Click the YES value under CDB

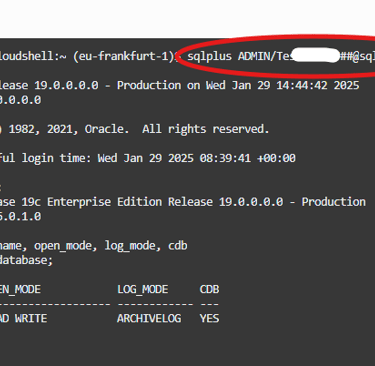[210, 318]
